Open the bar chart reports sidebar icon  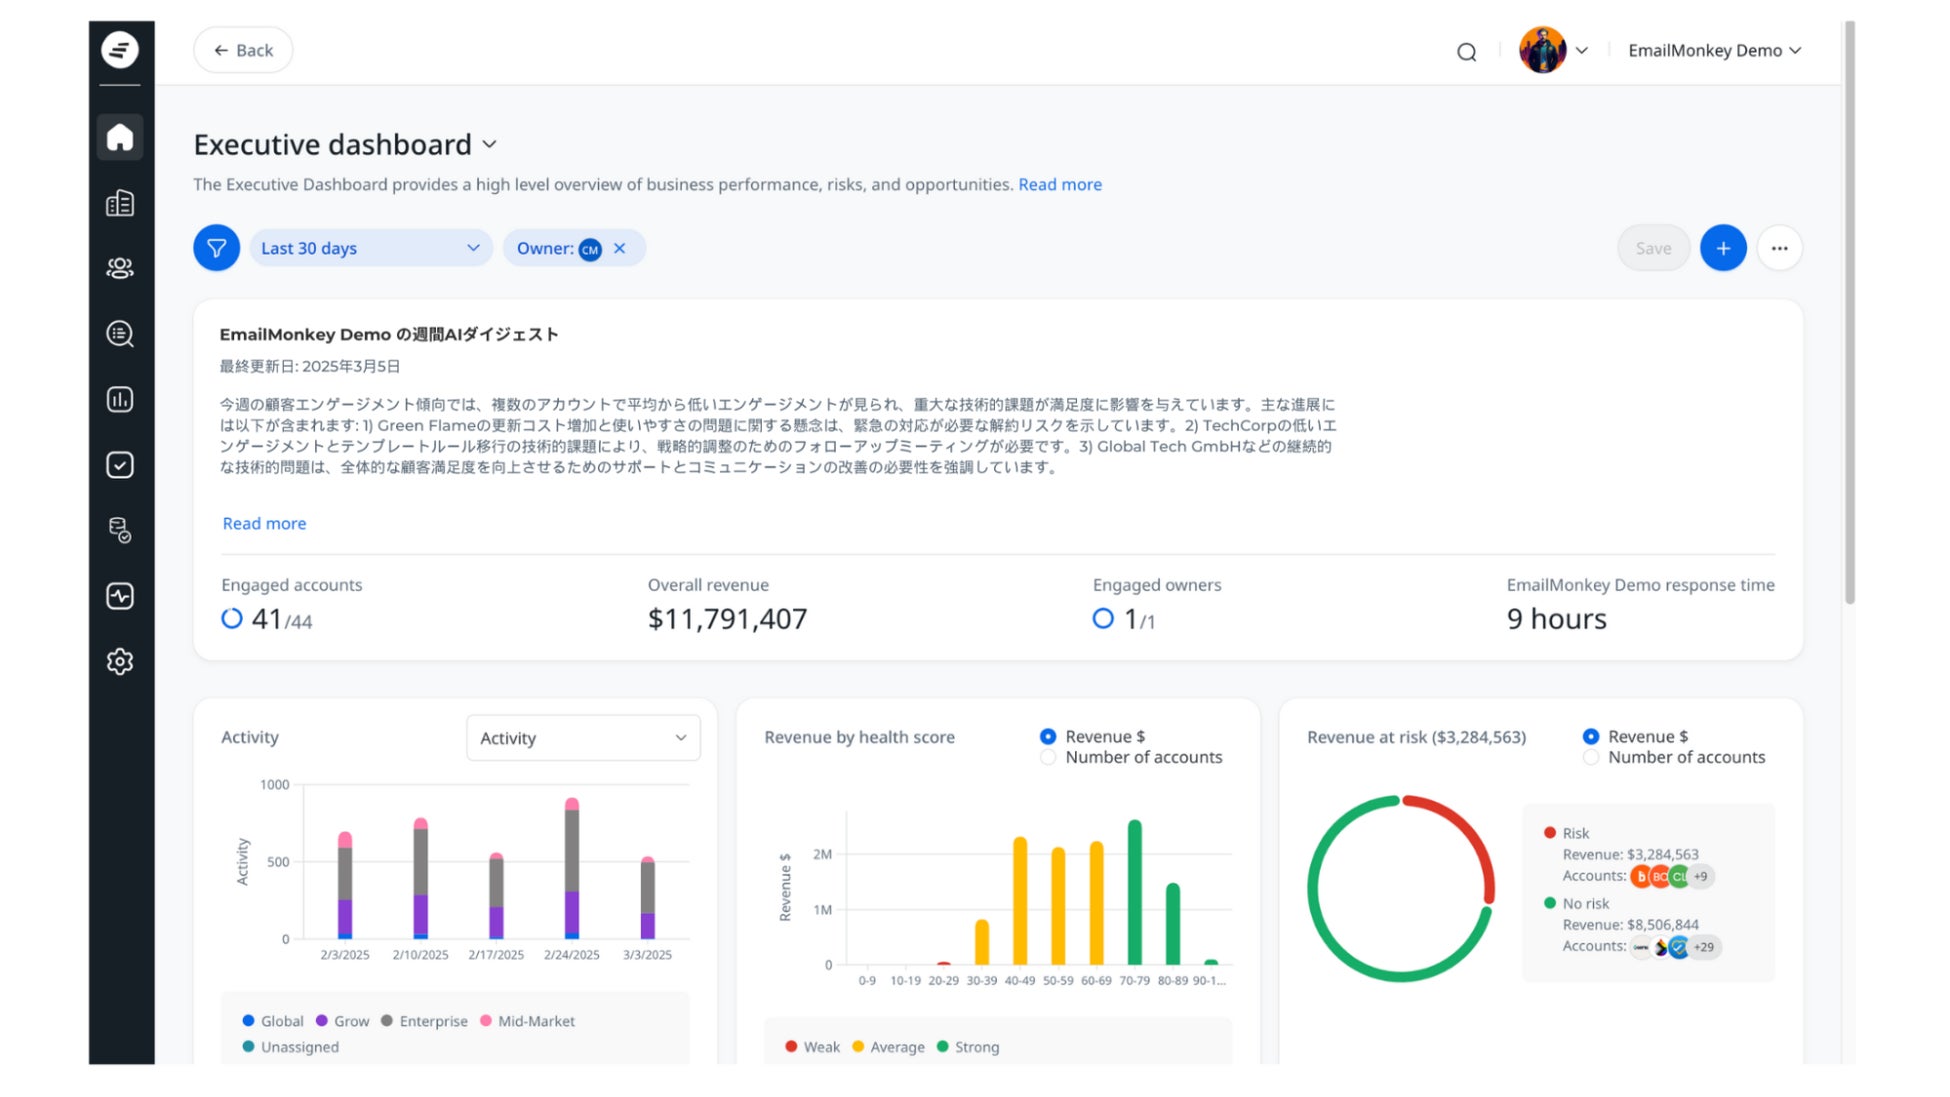[120, 399]
